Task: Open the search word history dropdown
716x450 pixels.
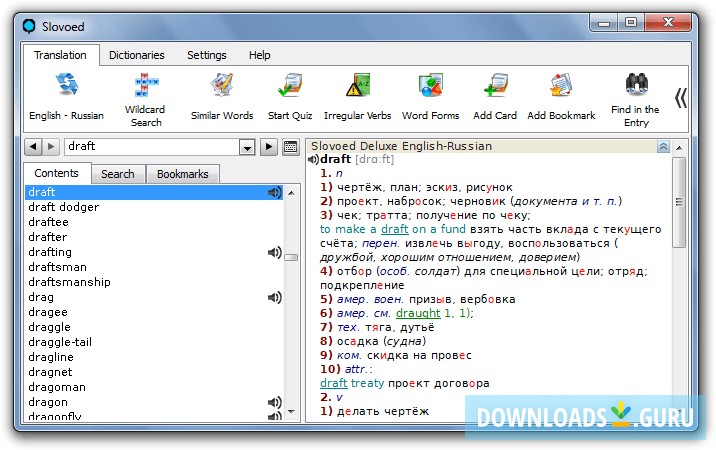Action: click(247, 147)
